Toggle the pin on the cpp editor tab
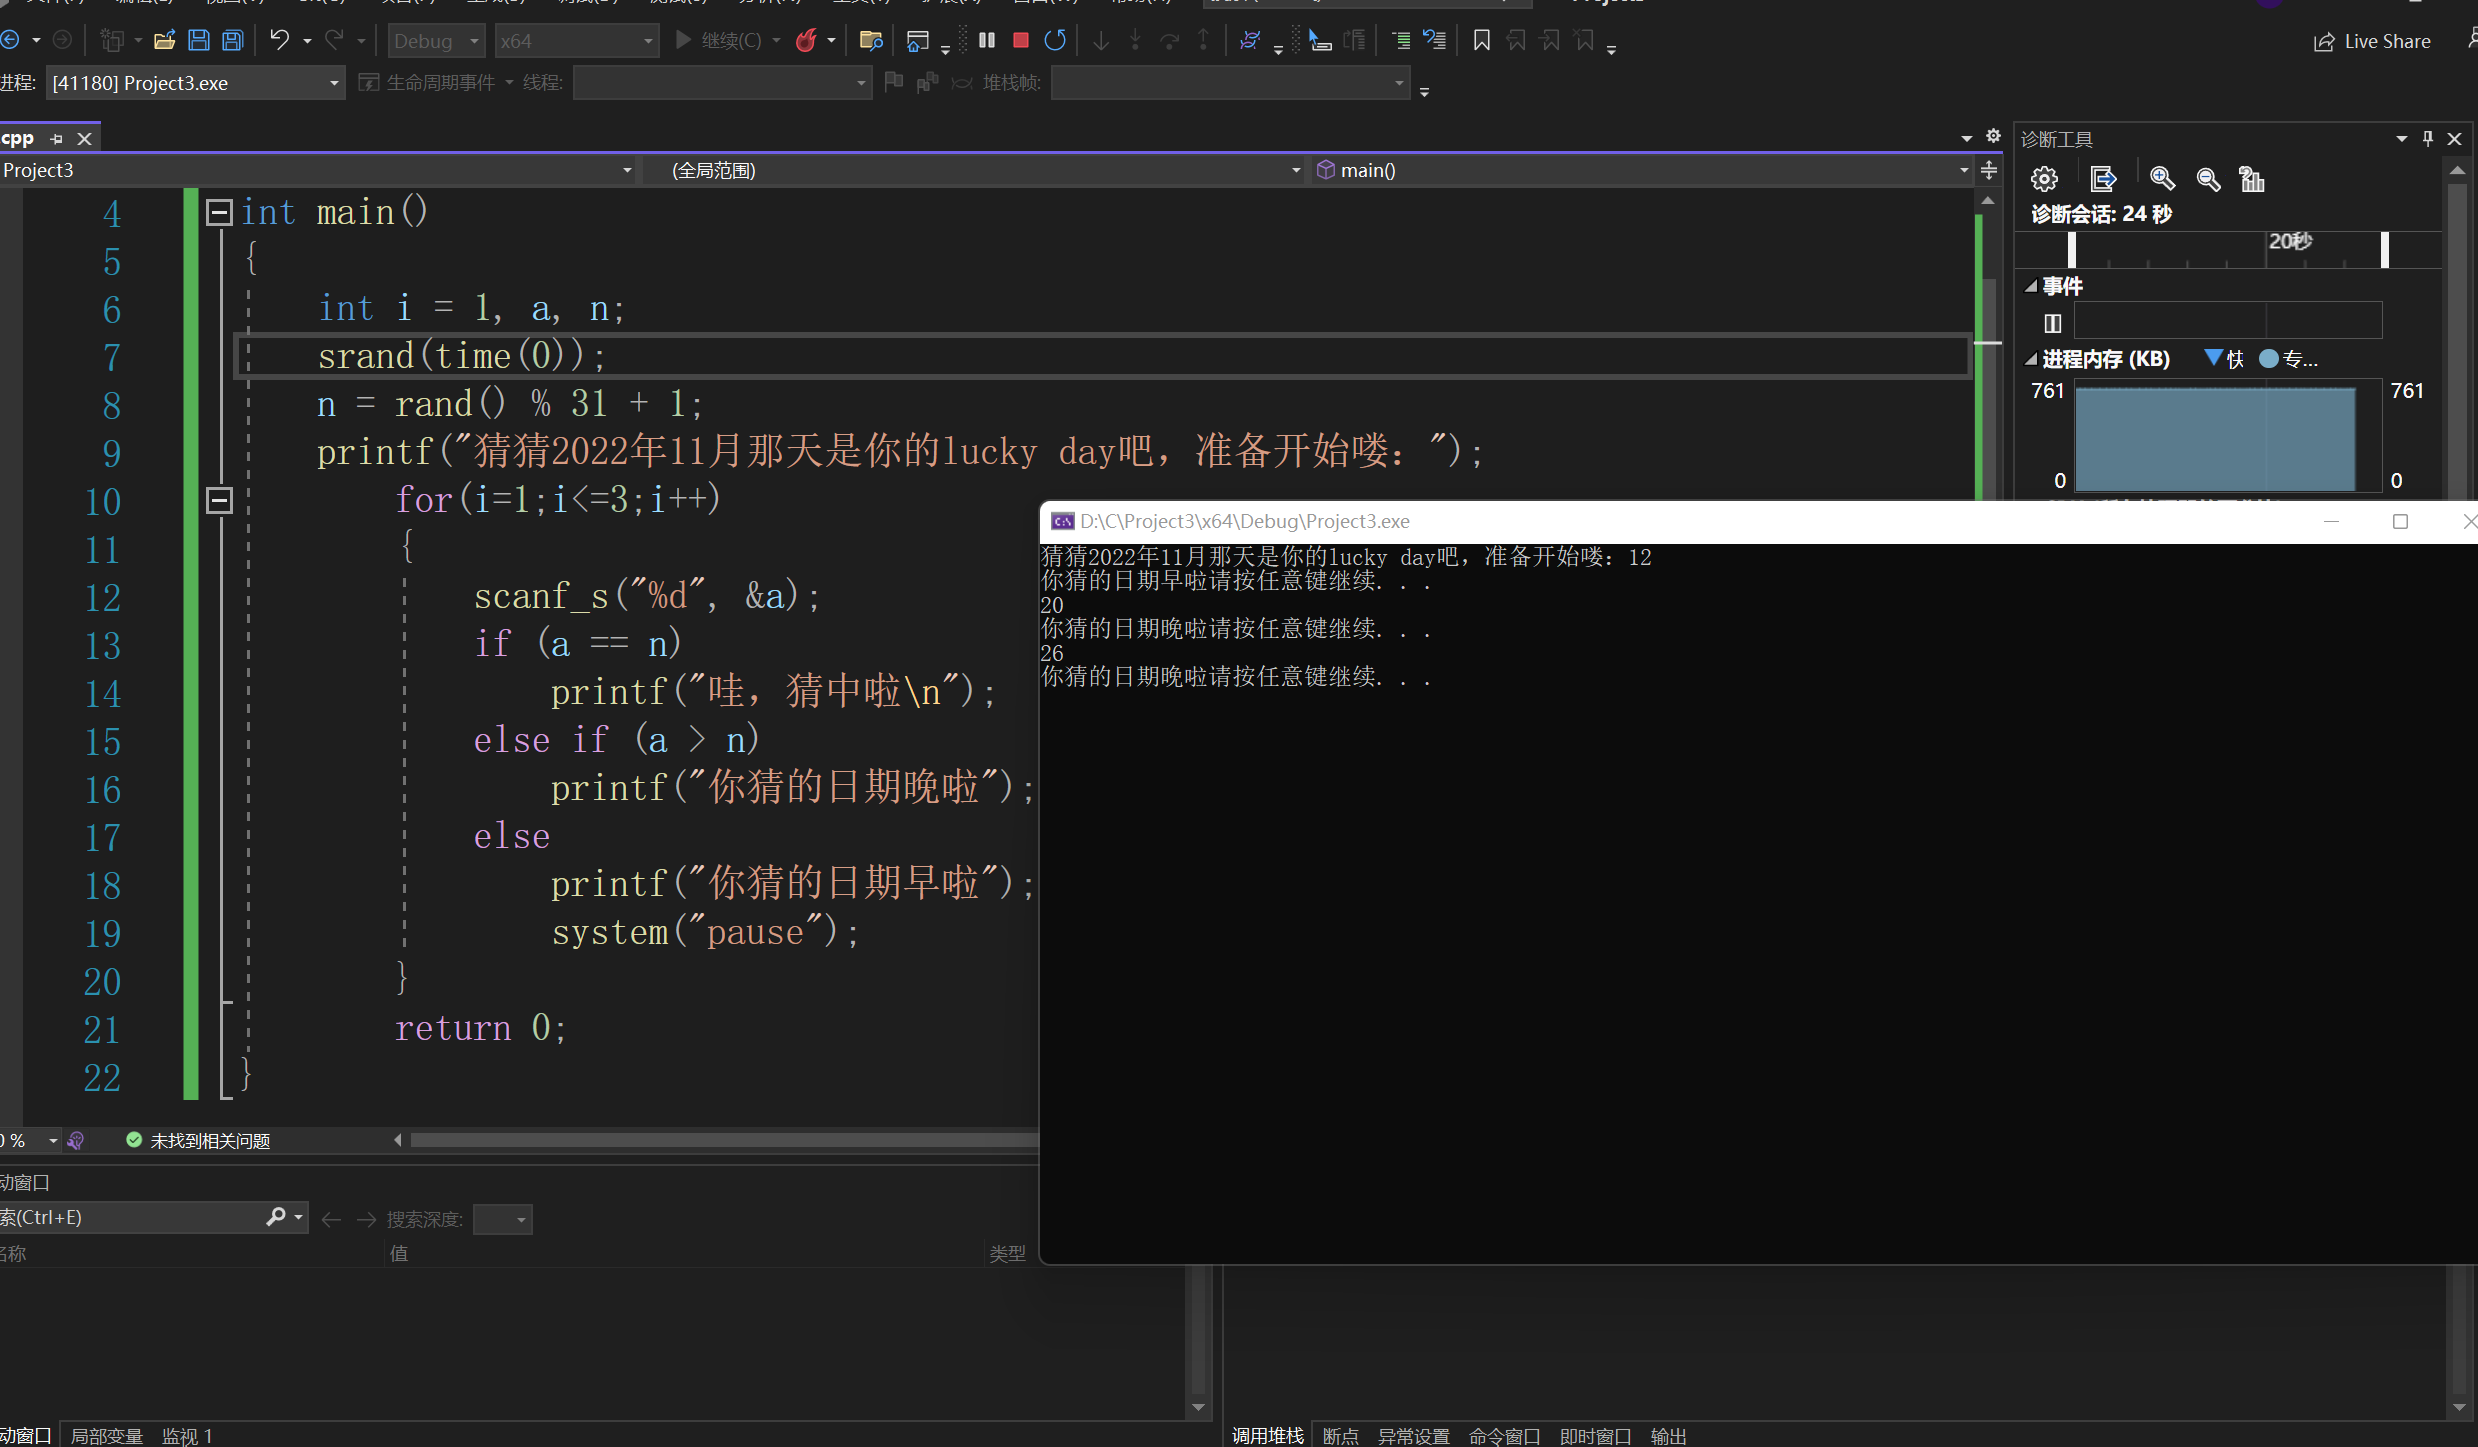Image resolution: width=2478 pixels, height=1447 pixels. [x=57, y=139]
